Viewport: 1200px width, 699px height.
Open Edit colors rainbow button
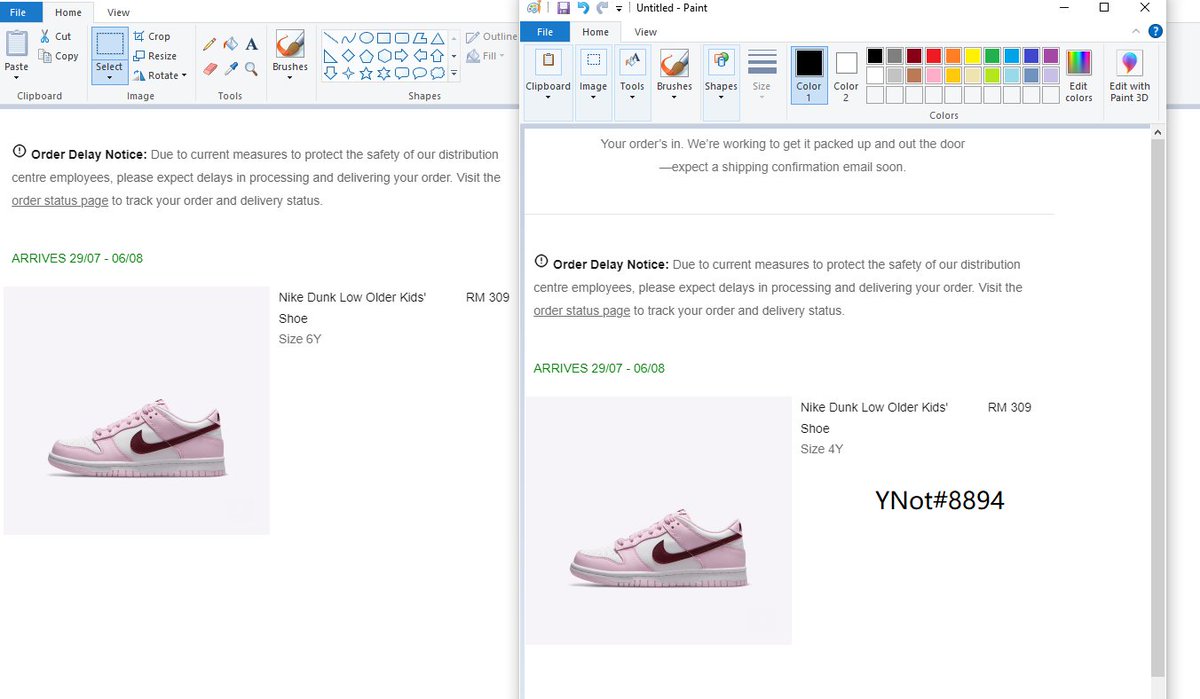point(1079,76)
